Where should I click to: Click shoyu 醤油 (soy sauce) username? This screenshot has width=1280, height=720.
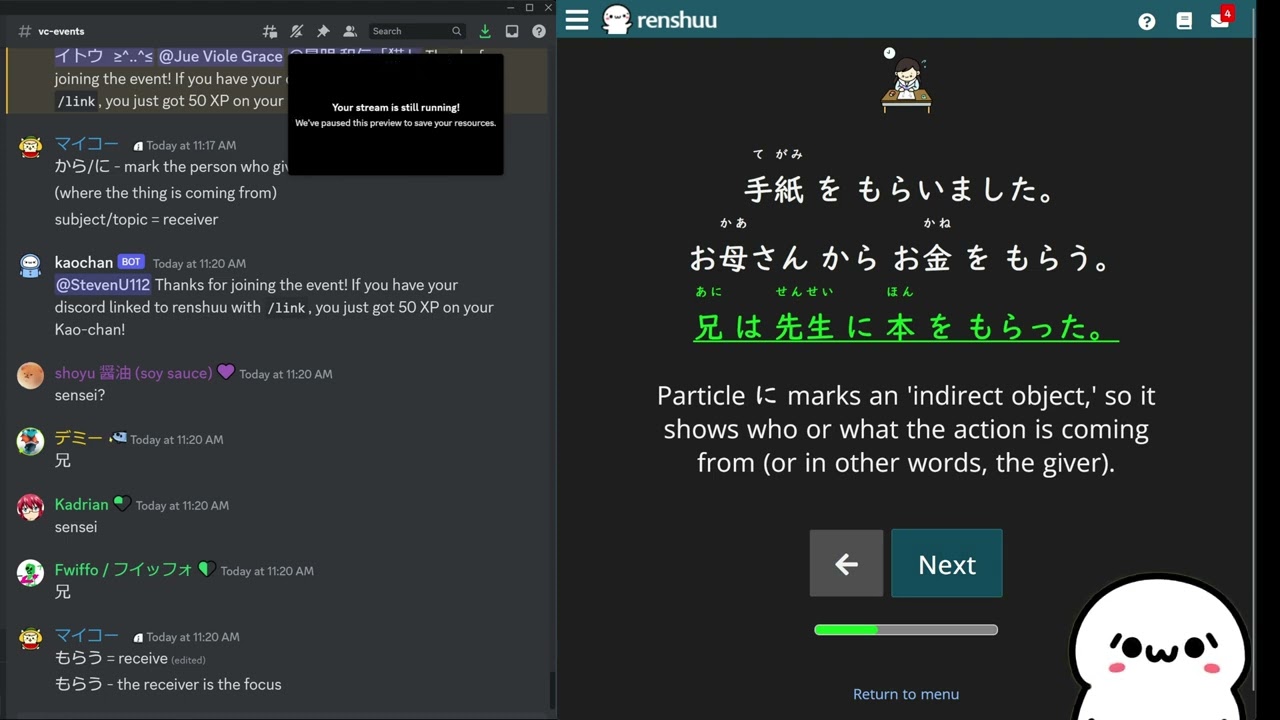coord(134,373)
